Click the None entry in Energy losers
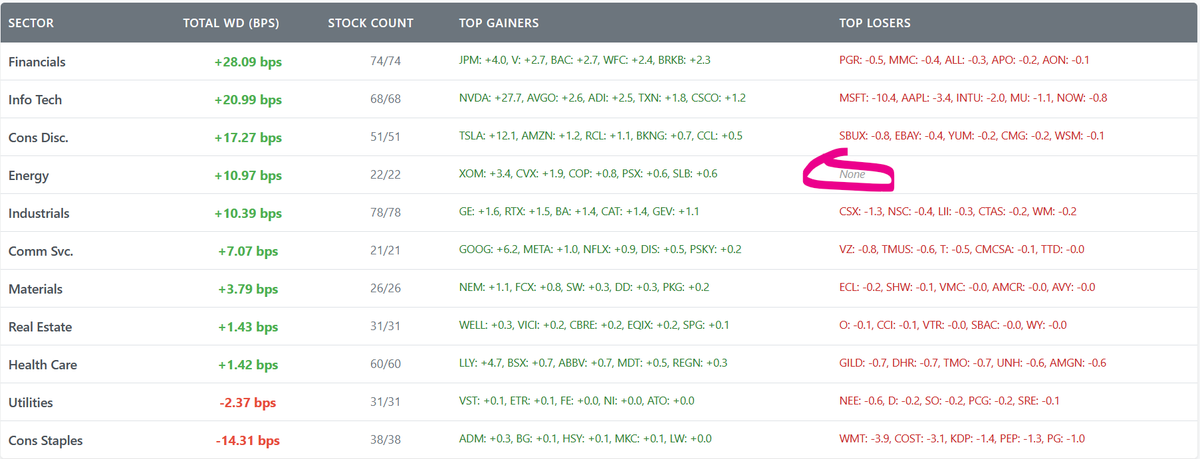Image resolution: width=1200 pixels, height=459 pixels. [852, 175]
